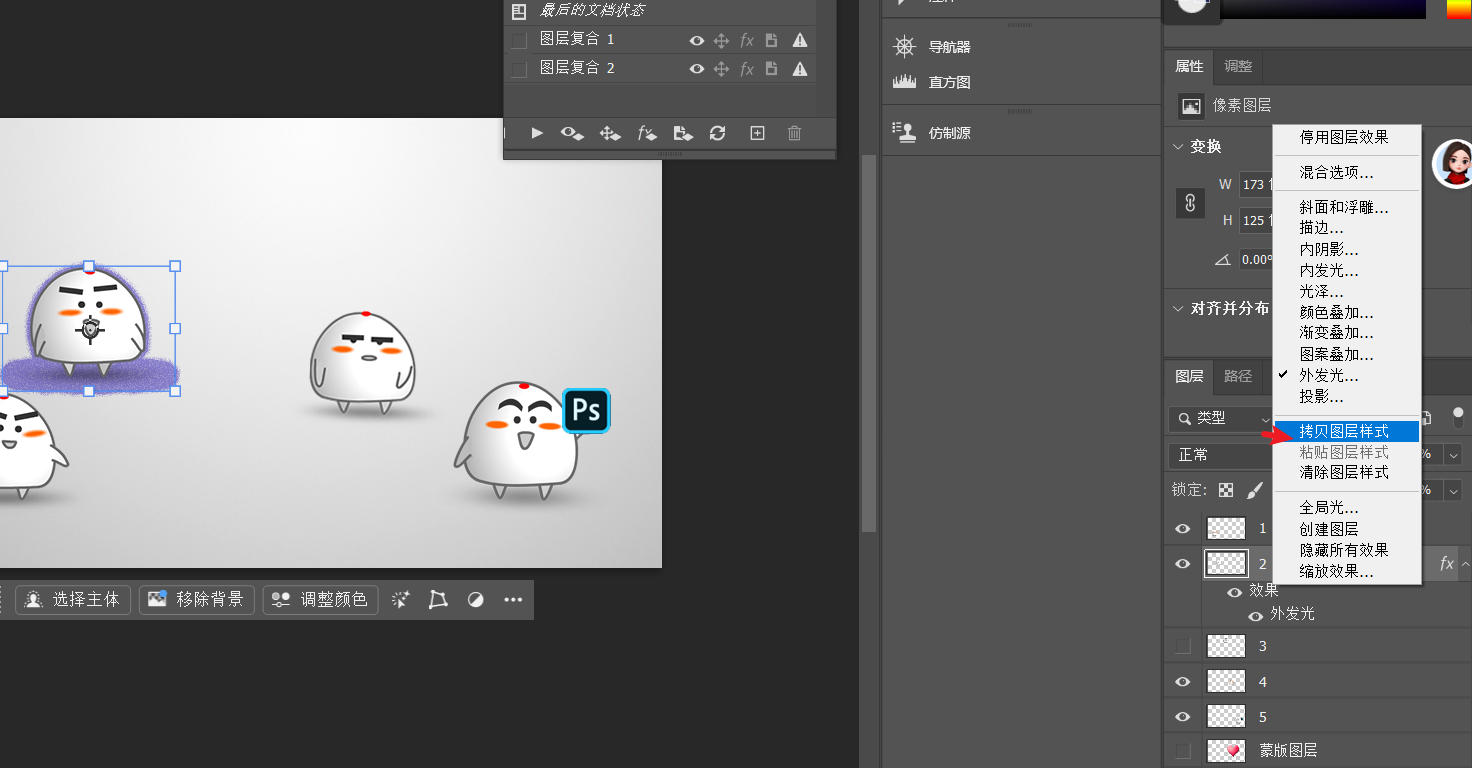This screenshot has width=1472, height=768.
Task: Toggle visibility eye on 图层复合 1 row
Action: (x=697, y=41)
